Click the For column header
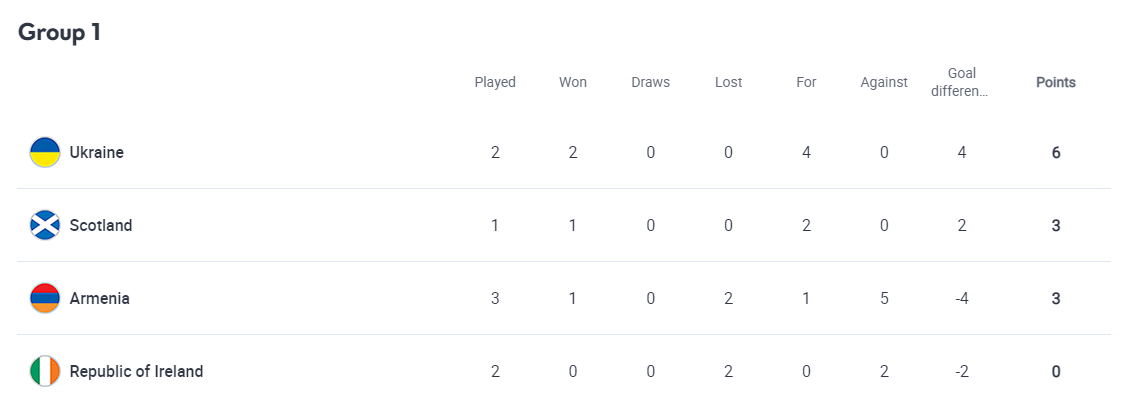Viewport: 1121px width, 418px height. 806,82
